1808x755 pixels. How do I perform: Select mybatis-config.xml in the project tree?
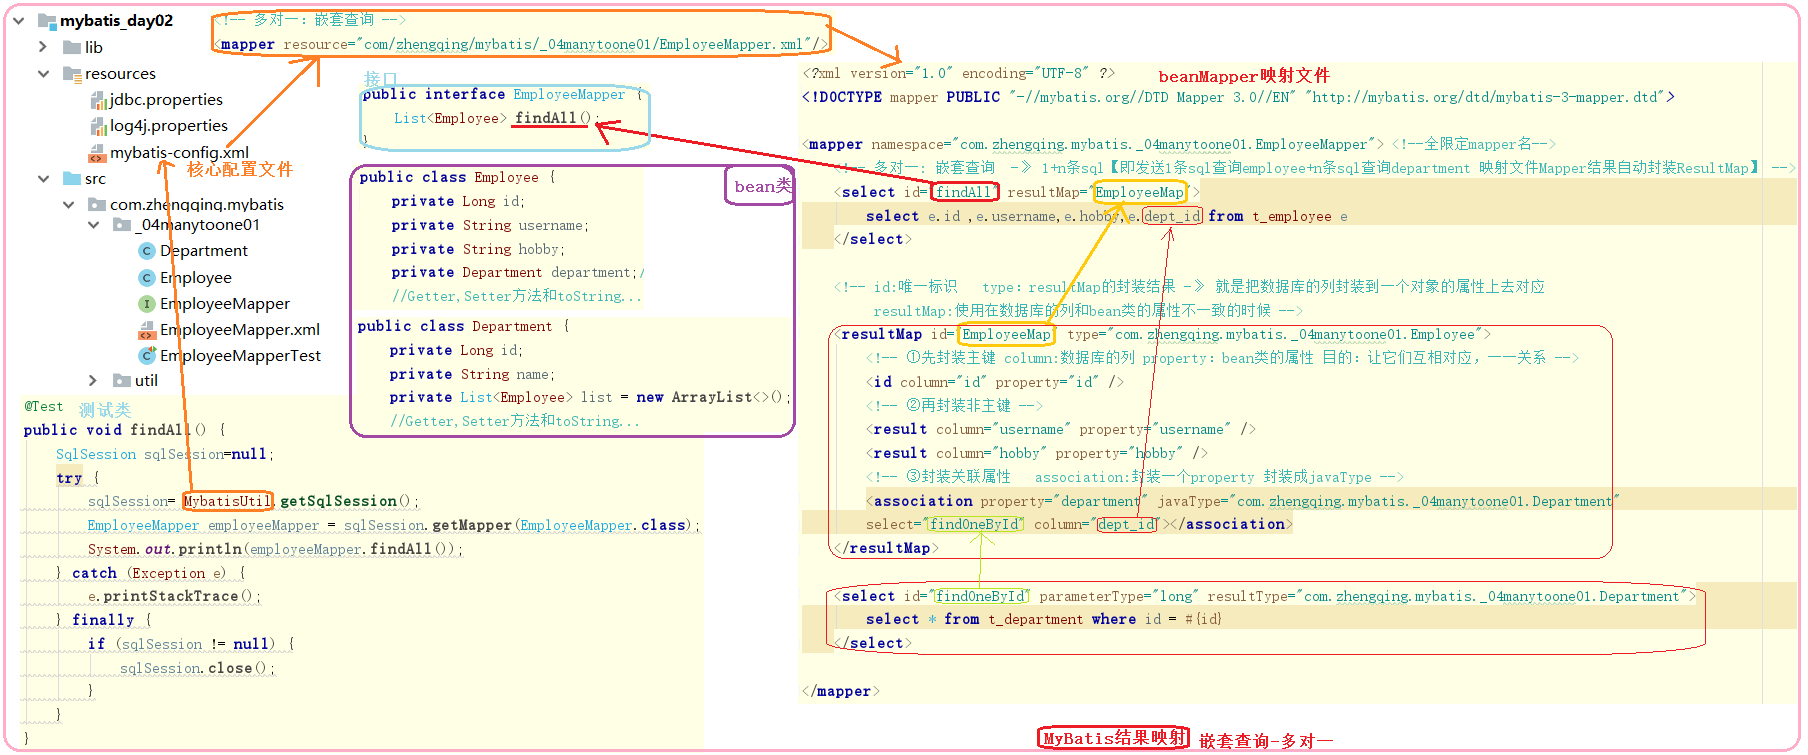pos(179,152)
